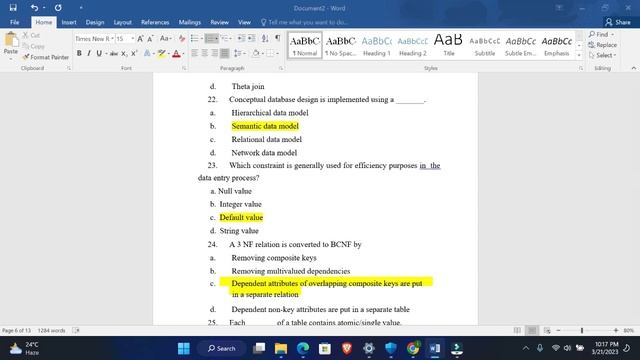
Task: Open the font color dropdown arrow
Action: pyautogui.click(x=183, y=53)
